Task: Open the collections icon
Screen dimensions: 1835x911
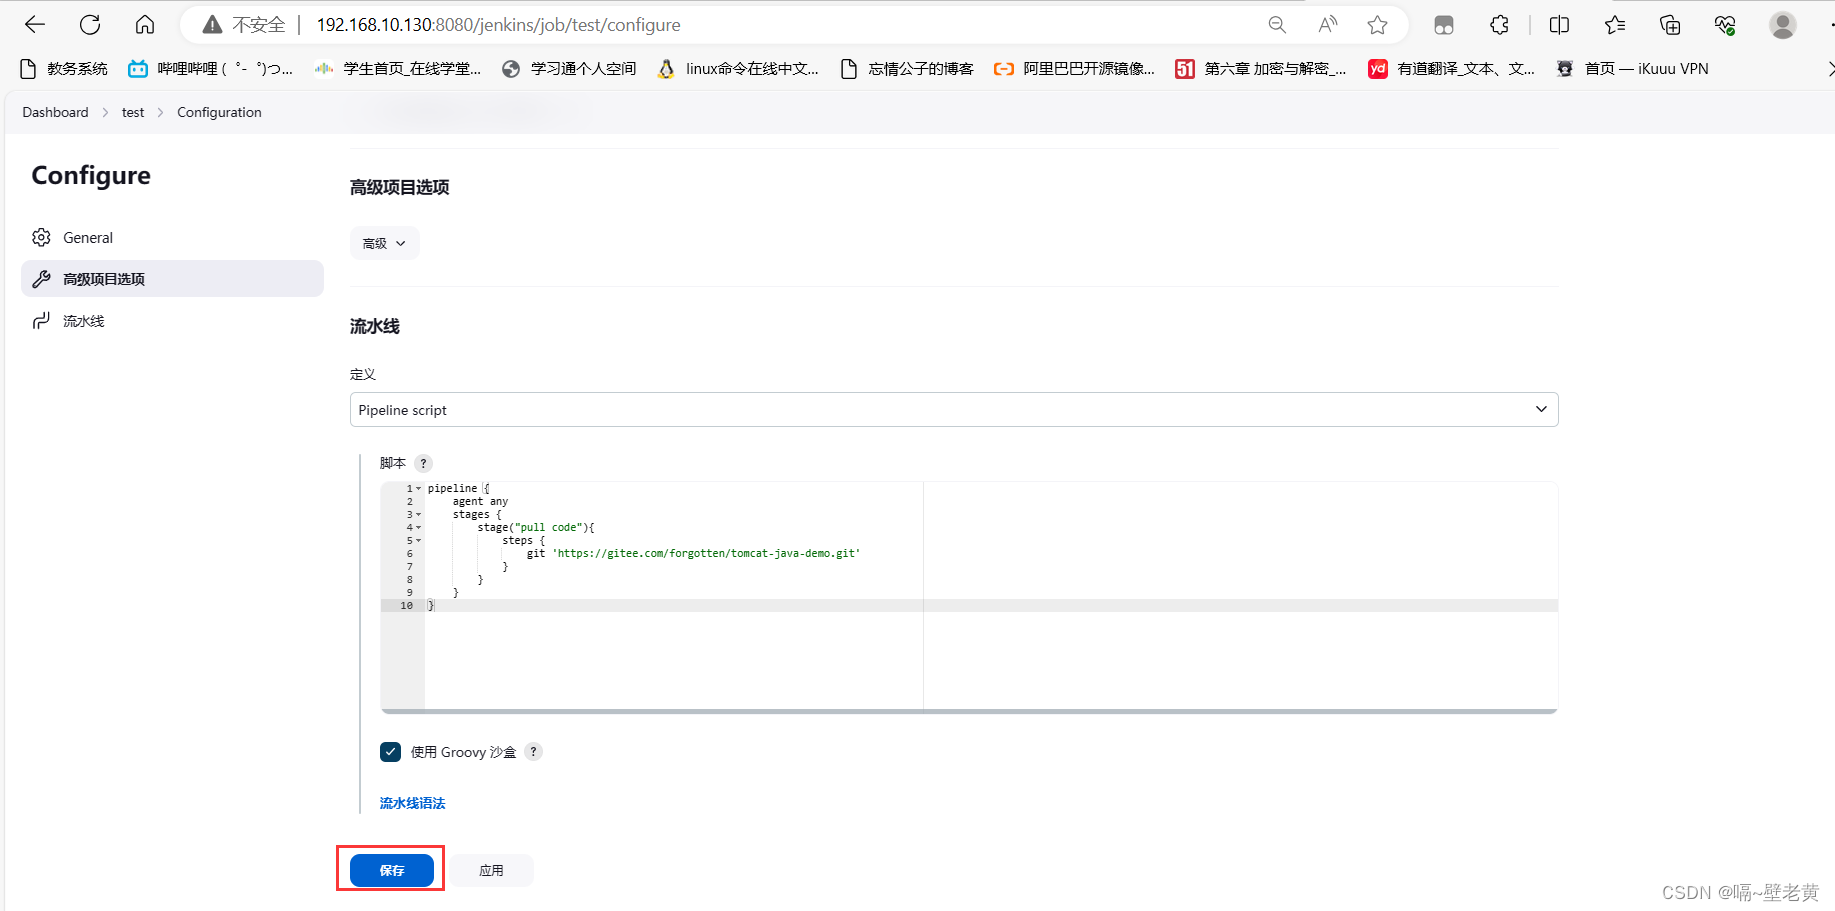Action: coord(1669,25)
